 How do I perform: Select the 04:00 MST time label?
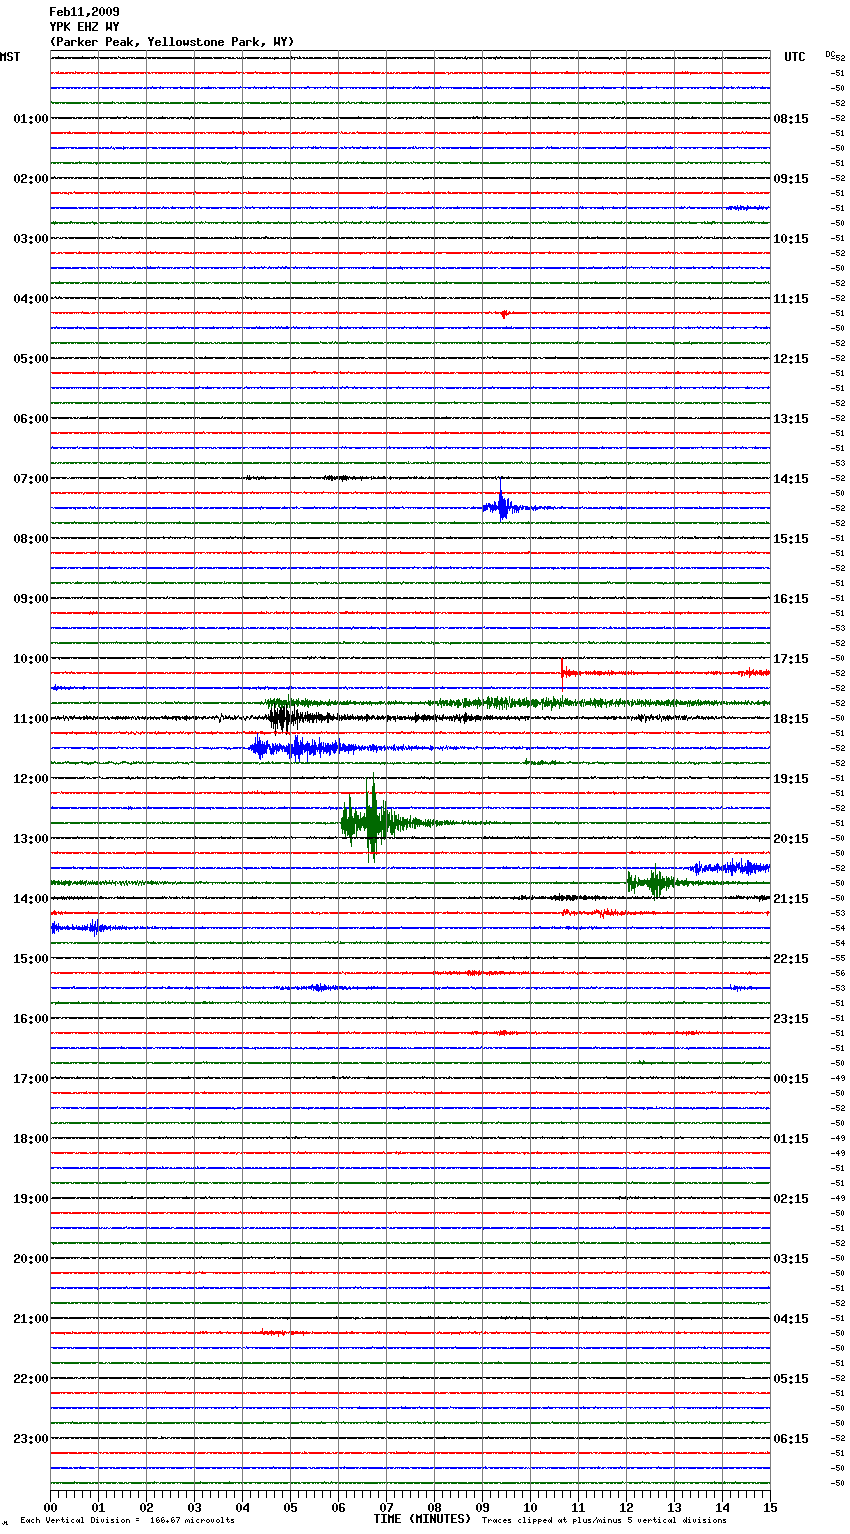(30, 299)
